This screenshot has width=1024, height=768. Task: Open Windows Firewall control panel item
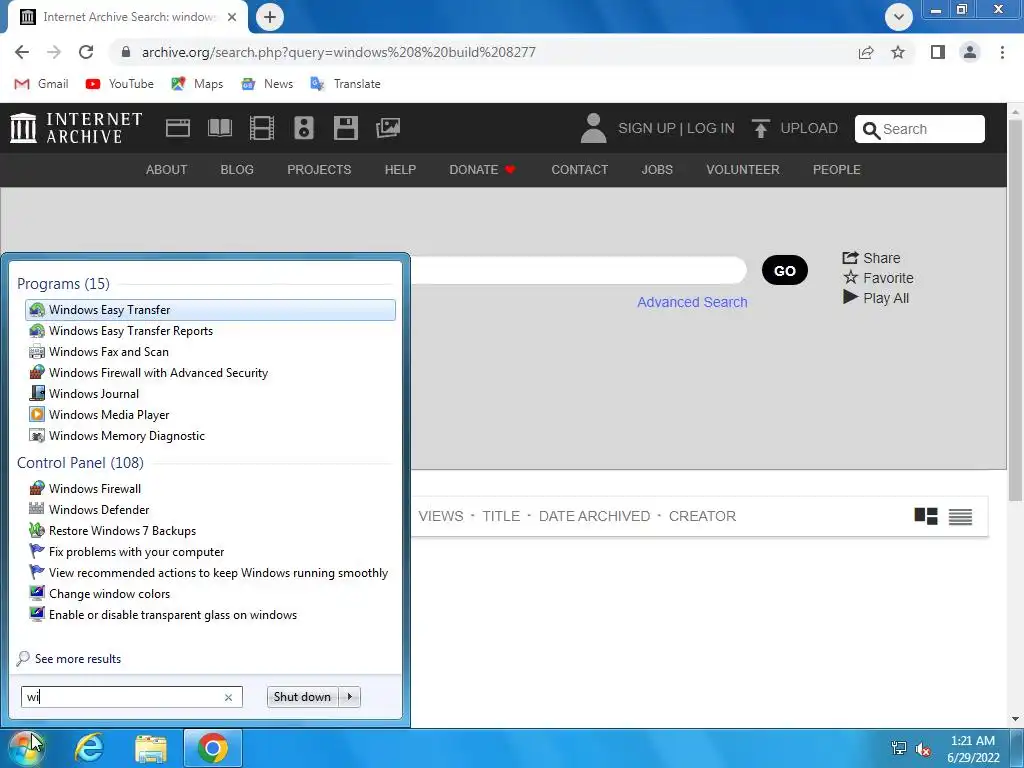85,488
